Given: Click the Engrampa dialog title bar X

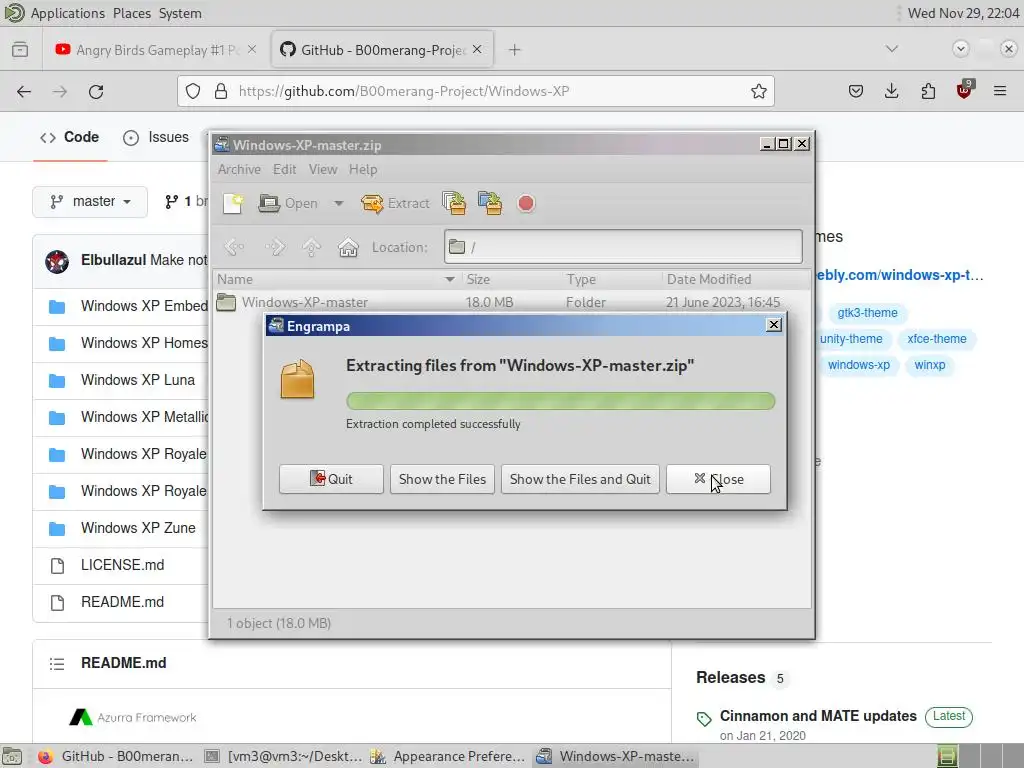Looking at the screenshot, I should 774,325.
